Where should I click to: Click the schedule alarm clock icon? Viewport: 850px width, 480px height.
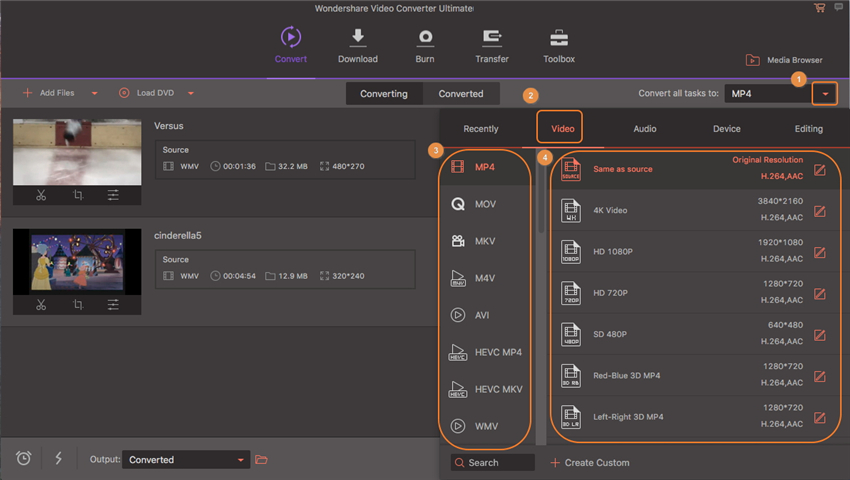pos(23,458)
